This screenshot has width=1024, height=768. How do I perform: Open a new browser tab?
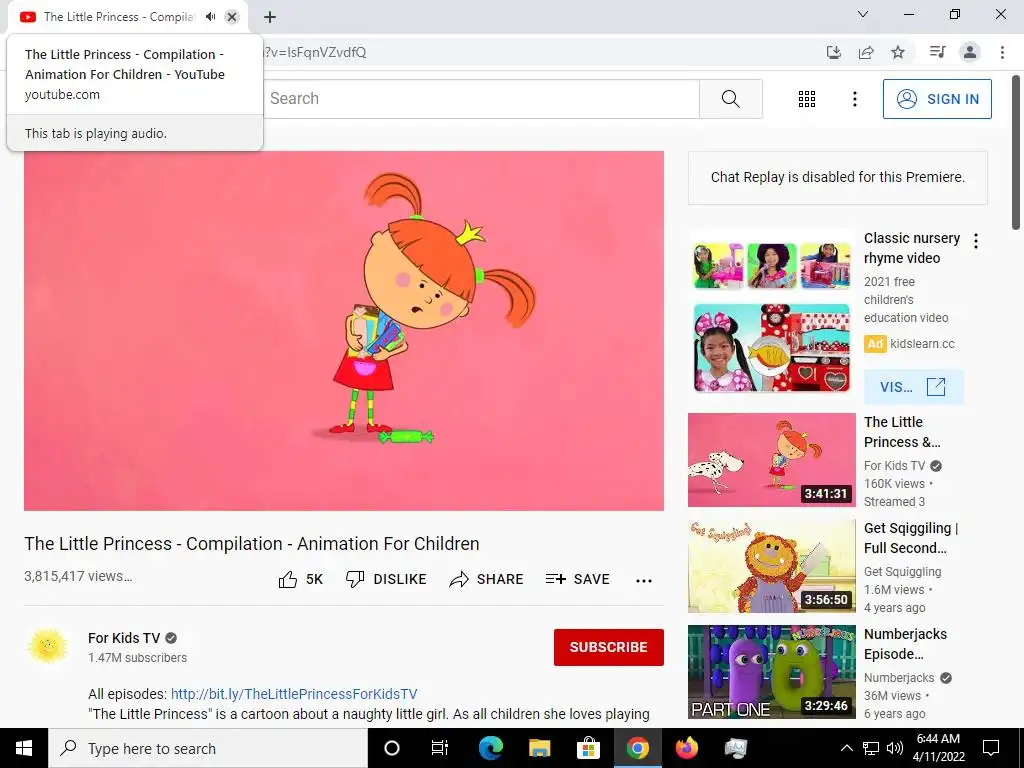click(270, 17)
